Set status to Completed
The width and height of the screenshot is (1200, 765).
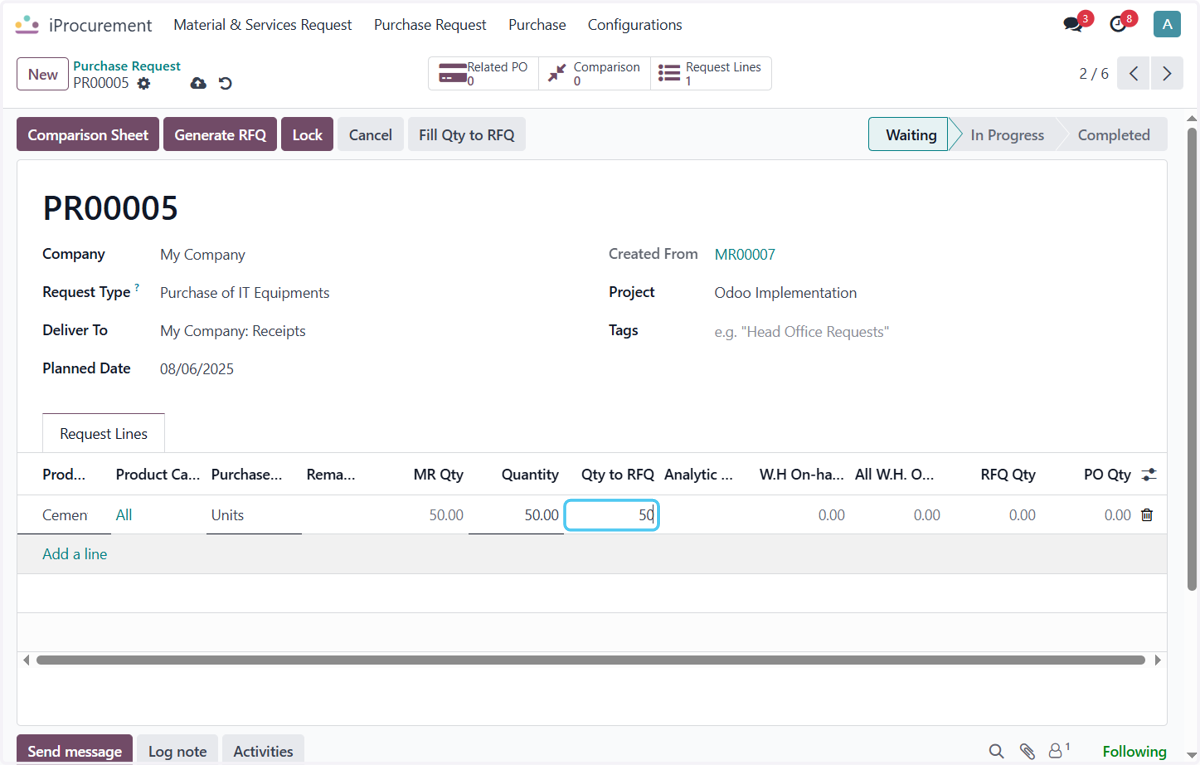point(1113,135)
